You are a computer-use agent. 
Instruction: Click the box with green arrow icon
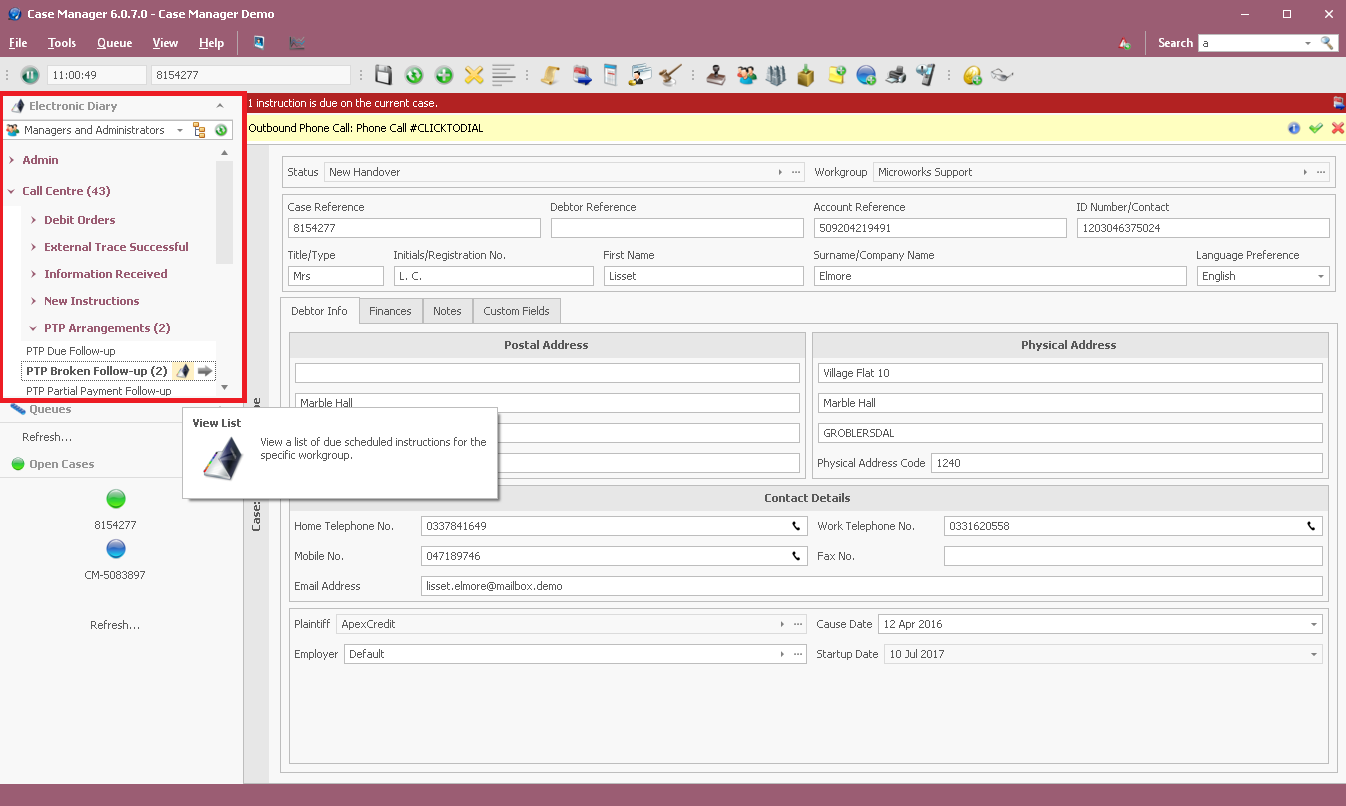(x=806, y=75)
